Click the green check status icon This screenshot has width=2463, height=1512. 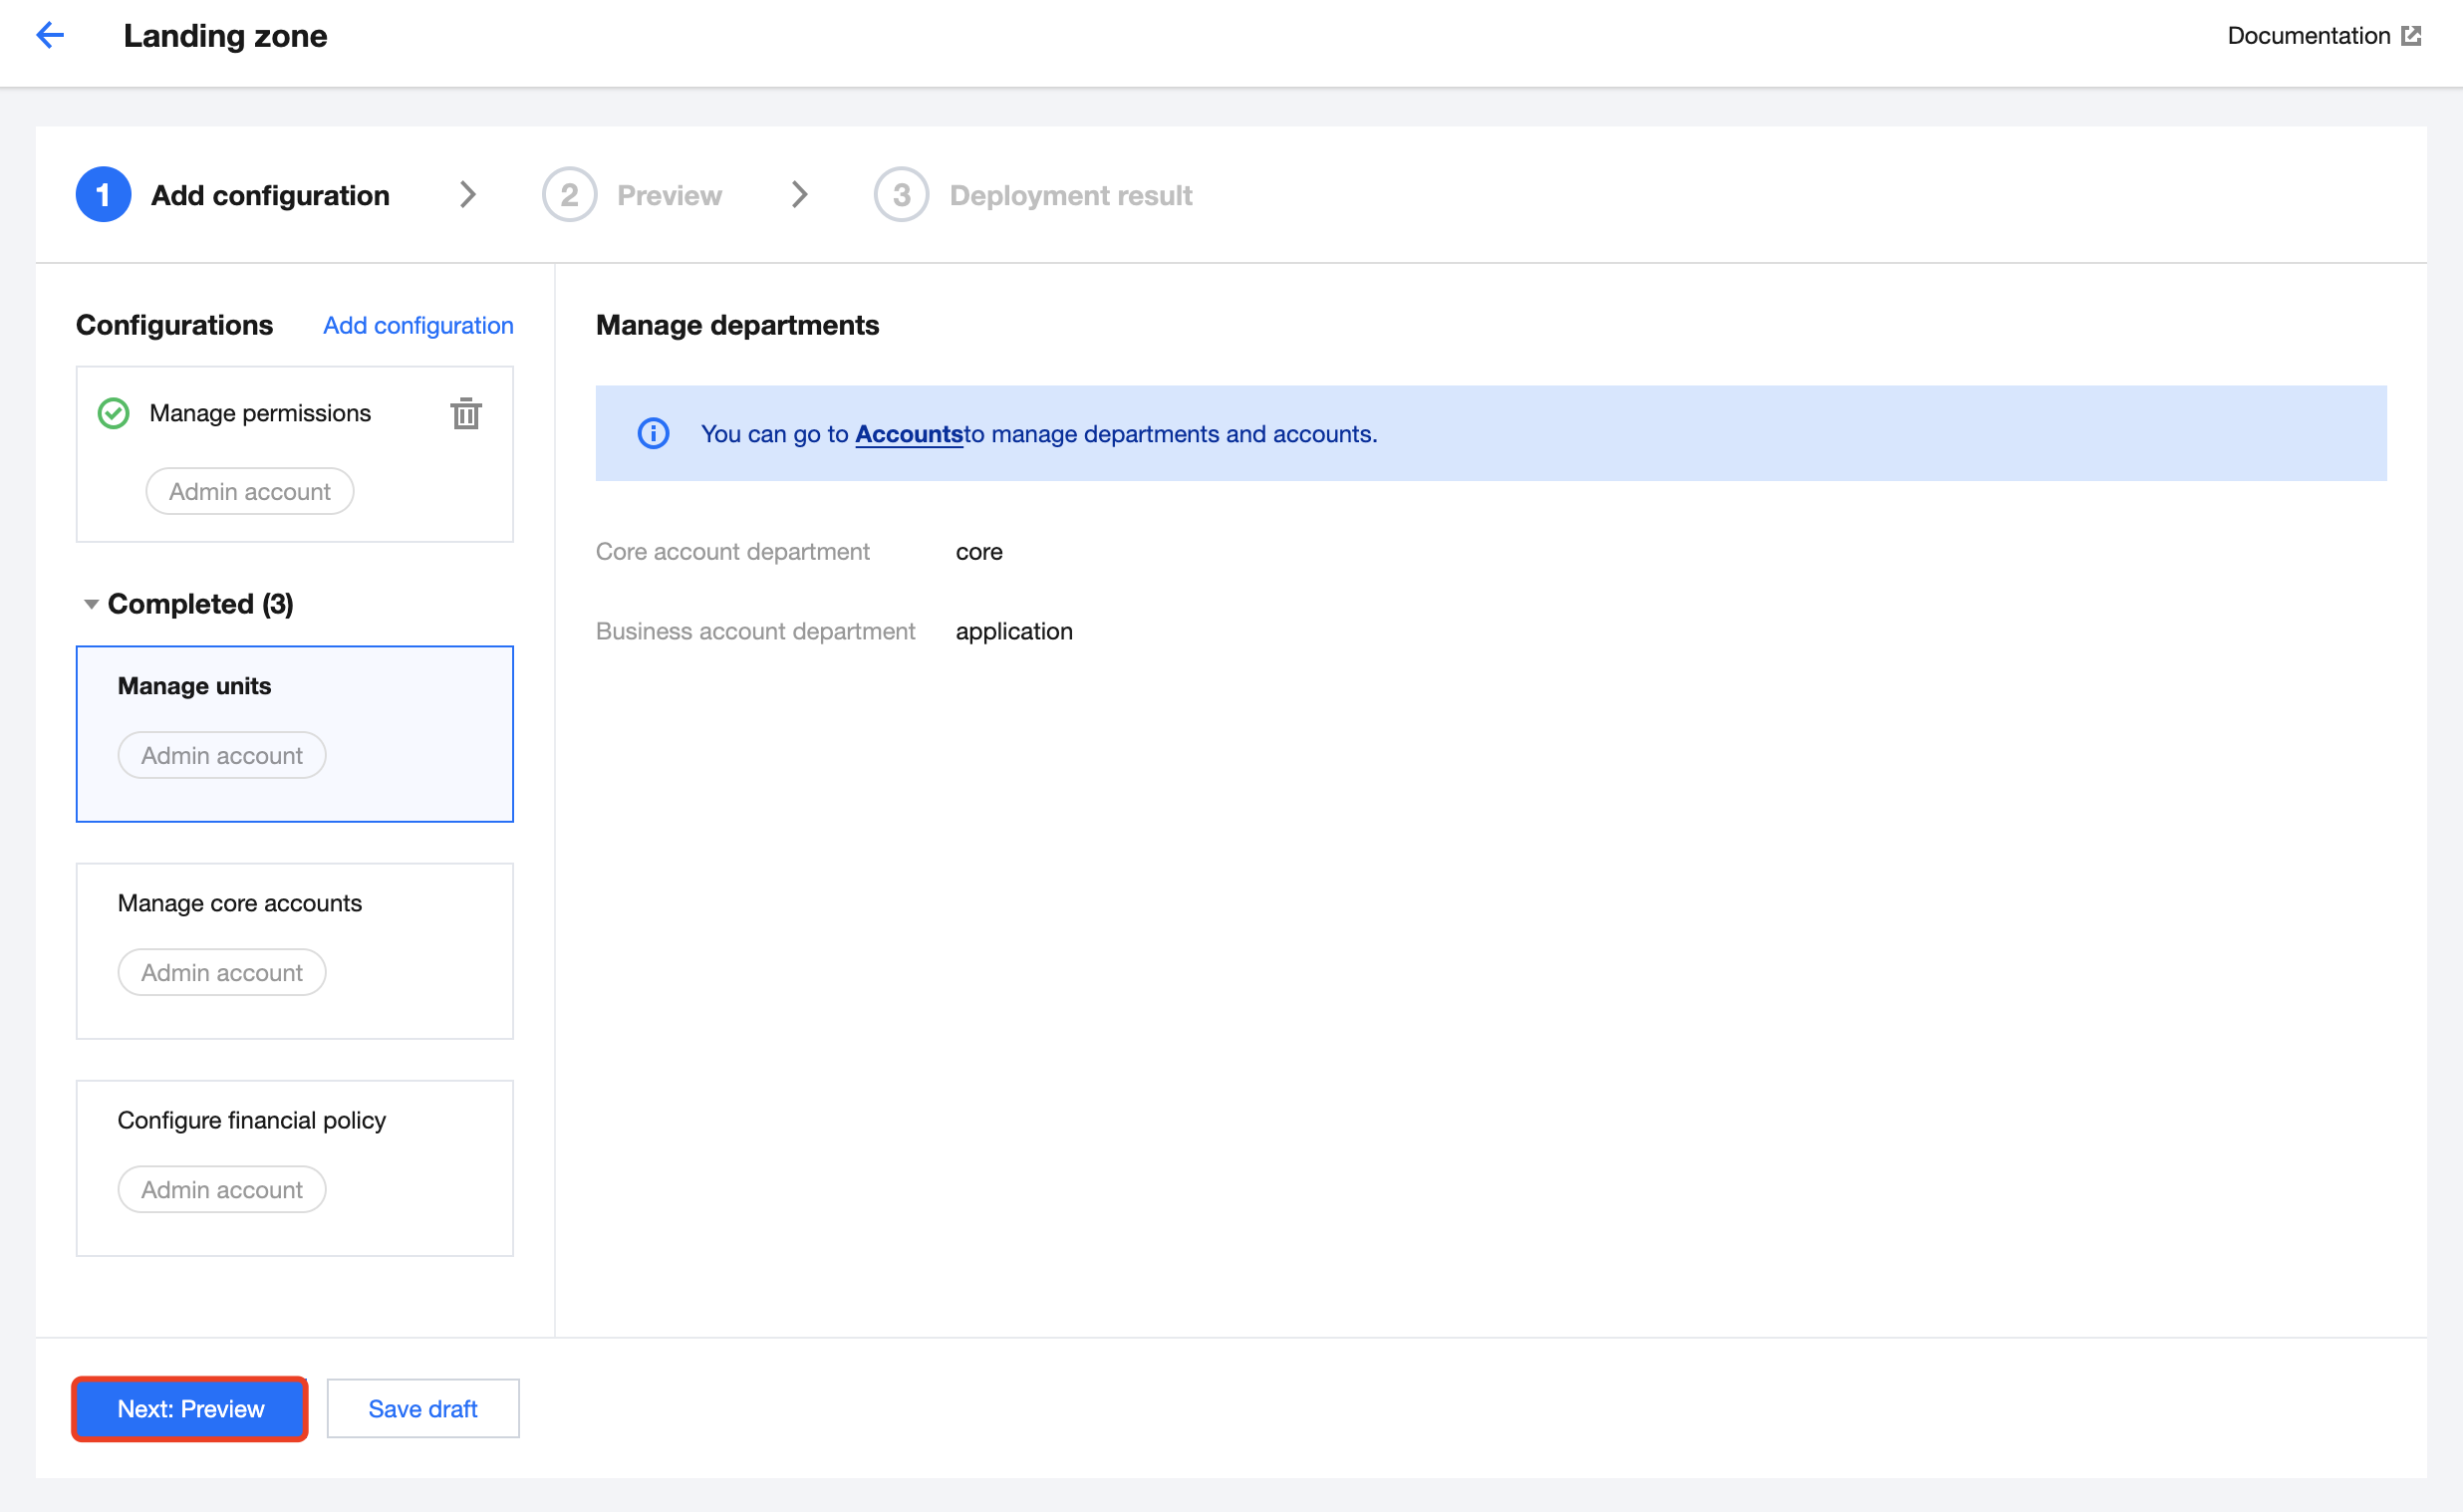coord(114,413)
